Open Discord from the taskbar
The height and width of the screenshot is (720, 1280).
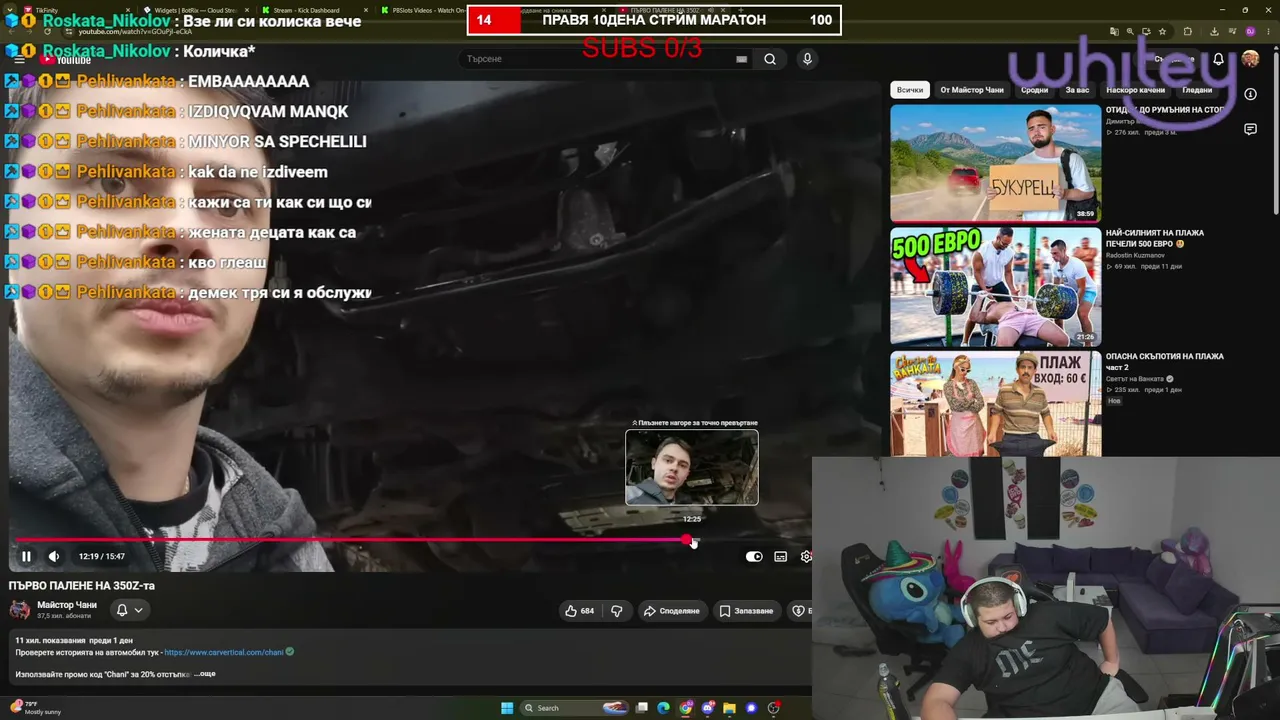[x=708, y=708]
